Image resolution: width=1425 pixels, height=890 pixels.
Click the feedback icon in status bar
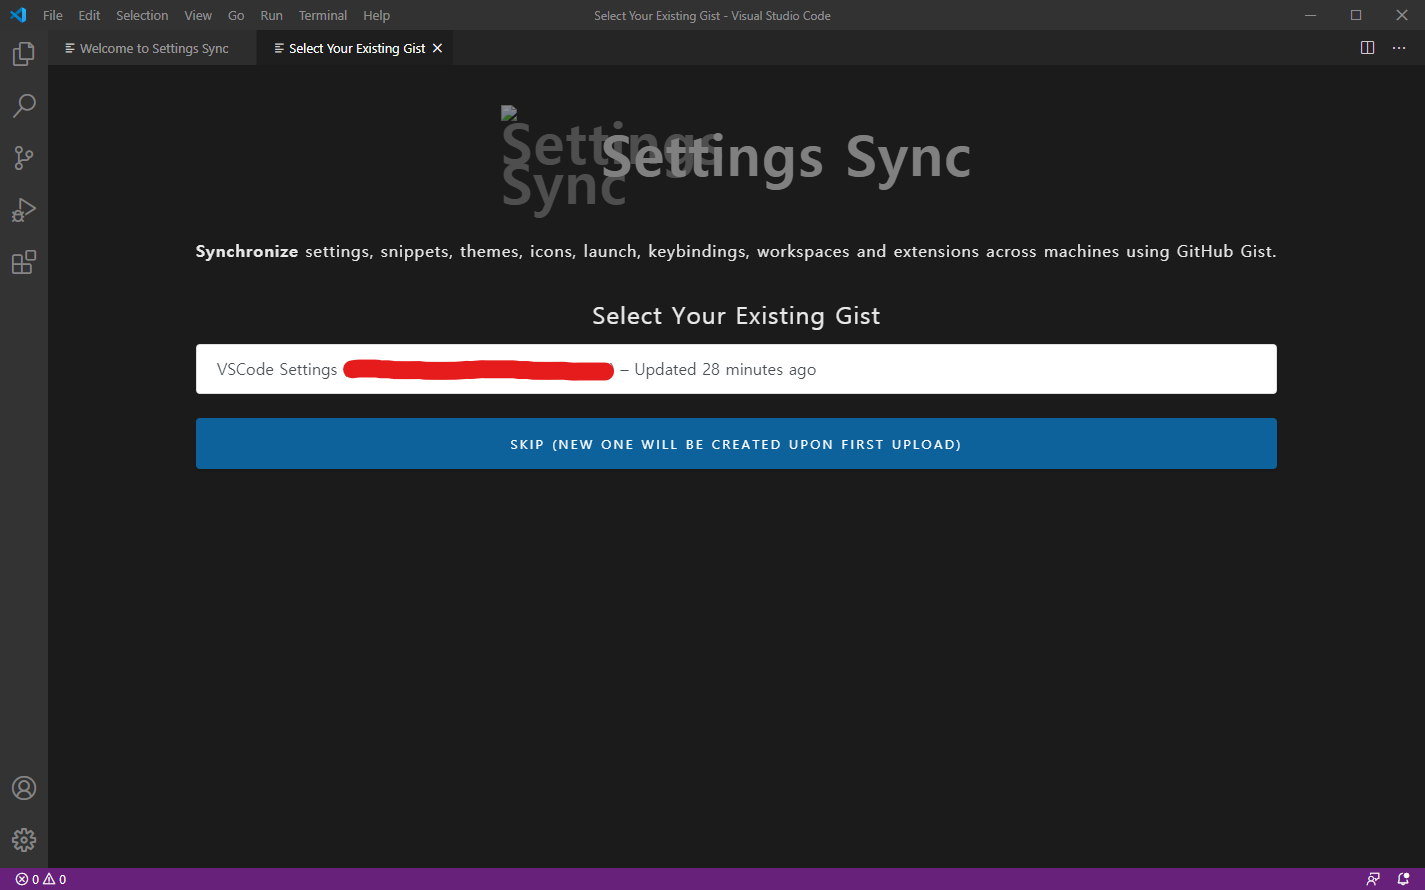pyautogui.click(x=1373, y=879)
